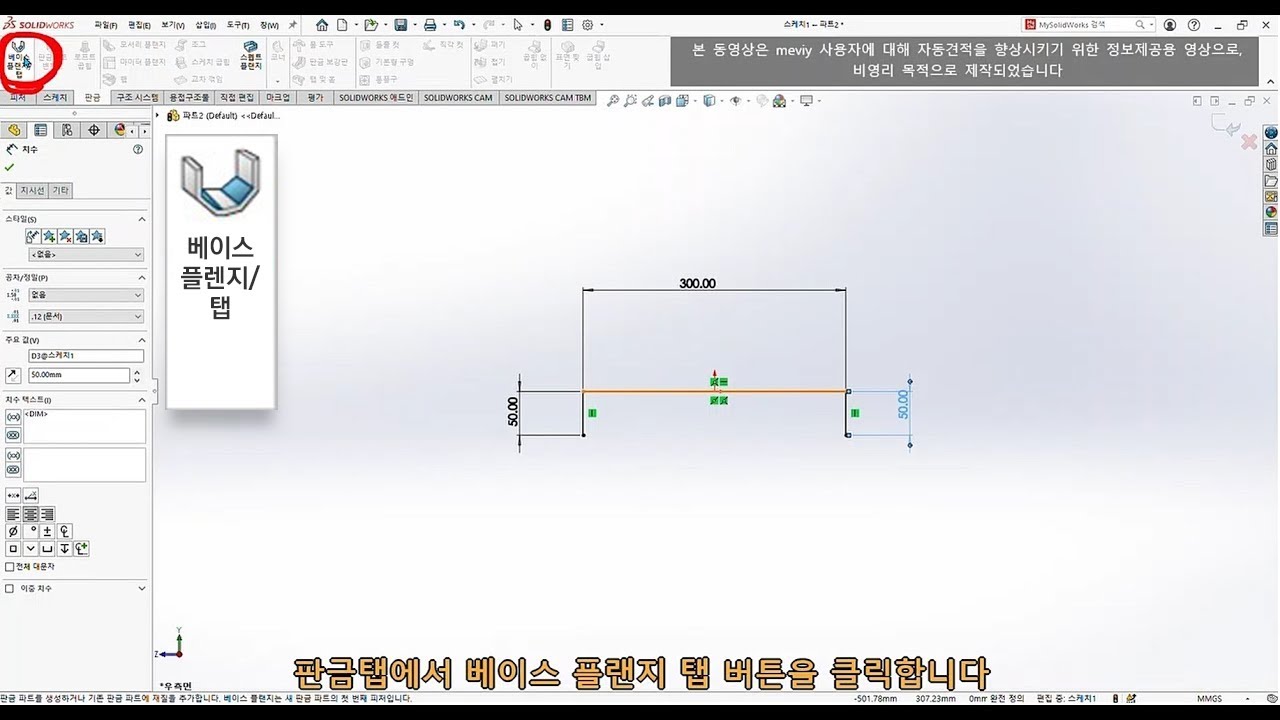Click the login user account icon

tap(1170, 25)
